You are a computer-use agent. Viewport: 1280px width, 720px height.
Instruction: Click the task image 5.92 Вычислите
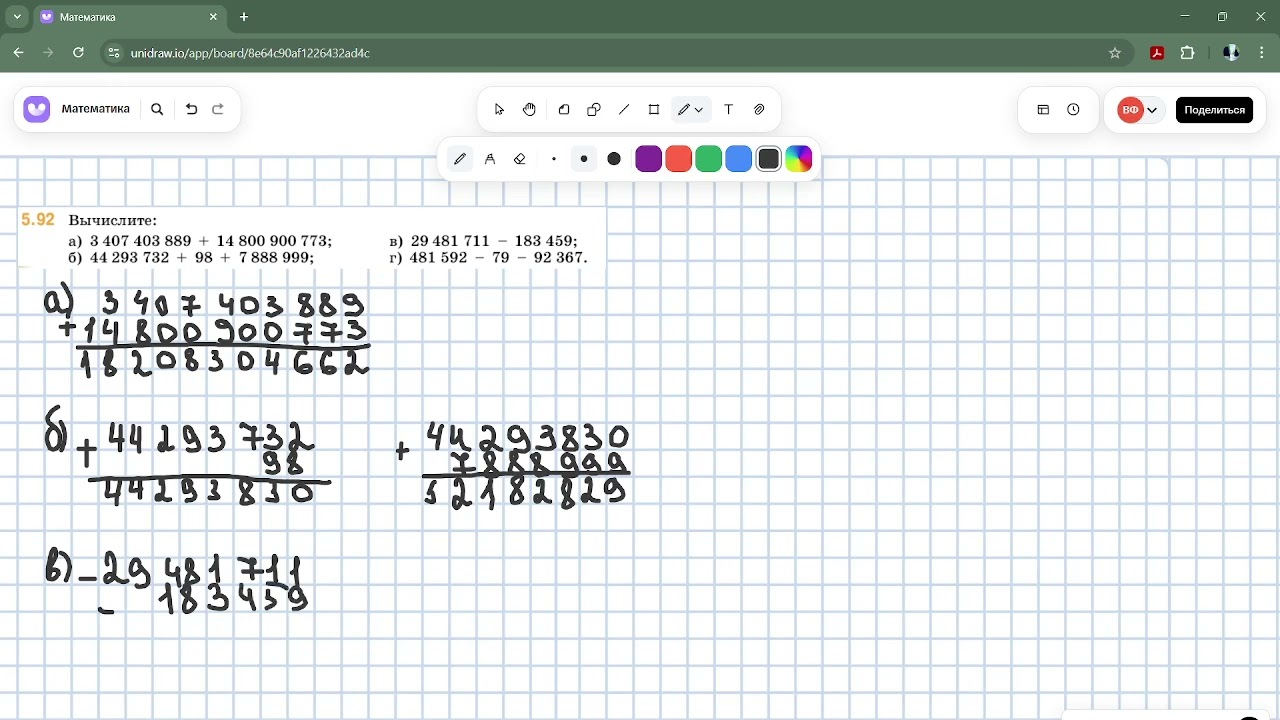point(312,237)
